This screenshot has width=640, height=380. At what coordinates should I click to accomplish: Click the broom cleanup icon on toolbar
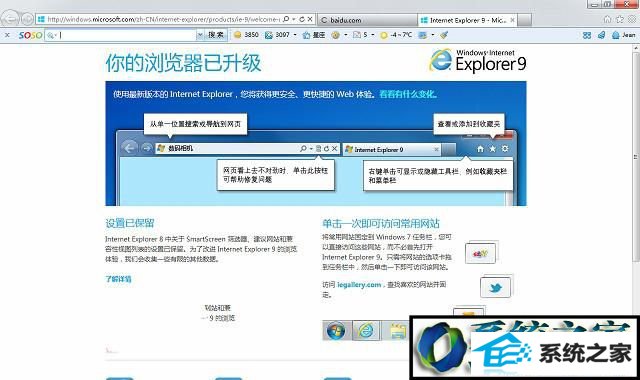pyautogui.click(x=444, y=35)
